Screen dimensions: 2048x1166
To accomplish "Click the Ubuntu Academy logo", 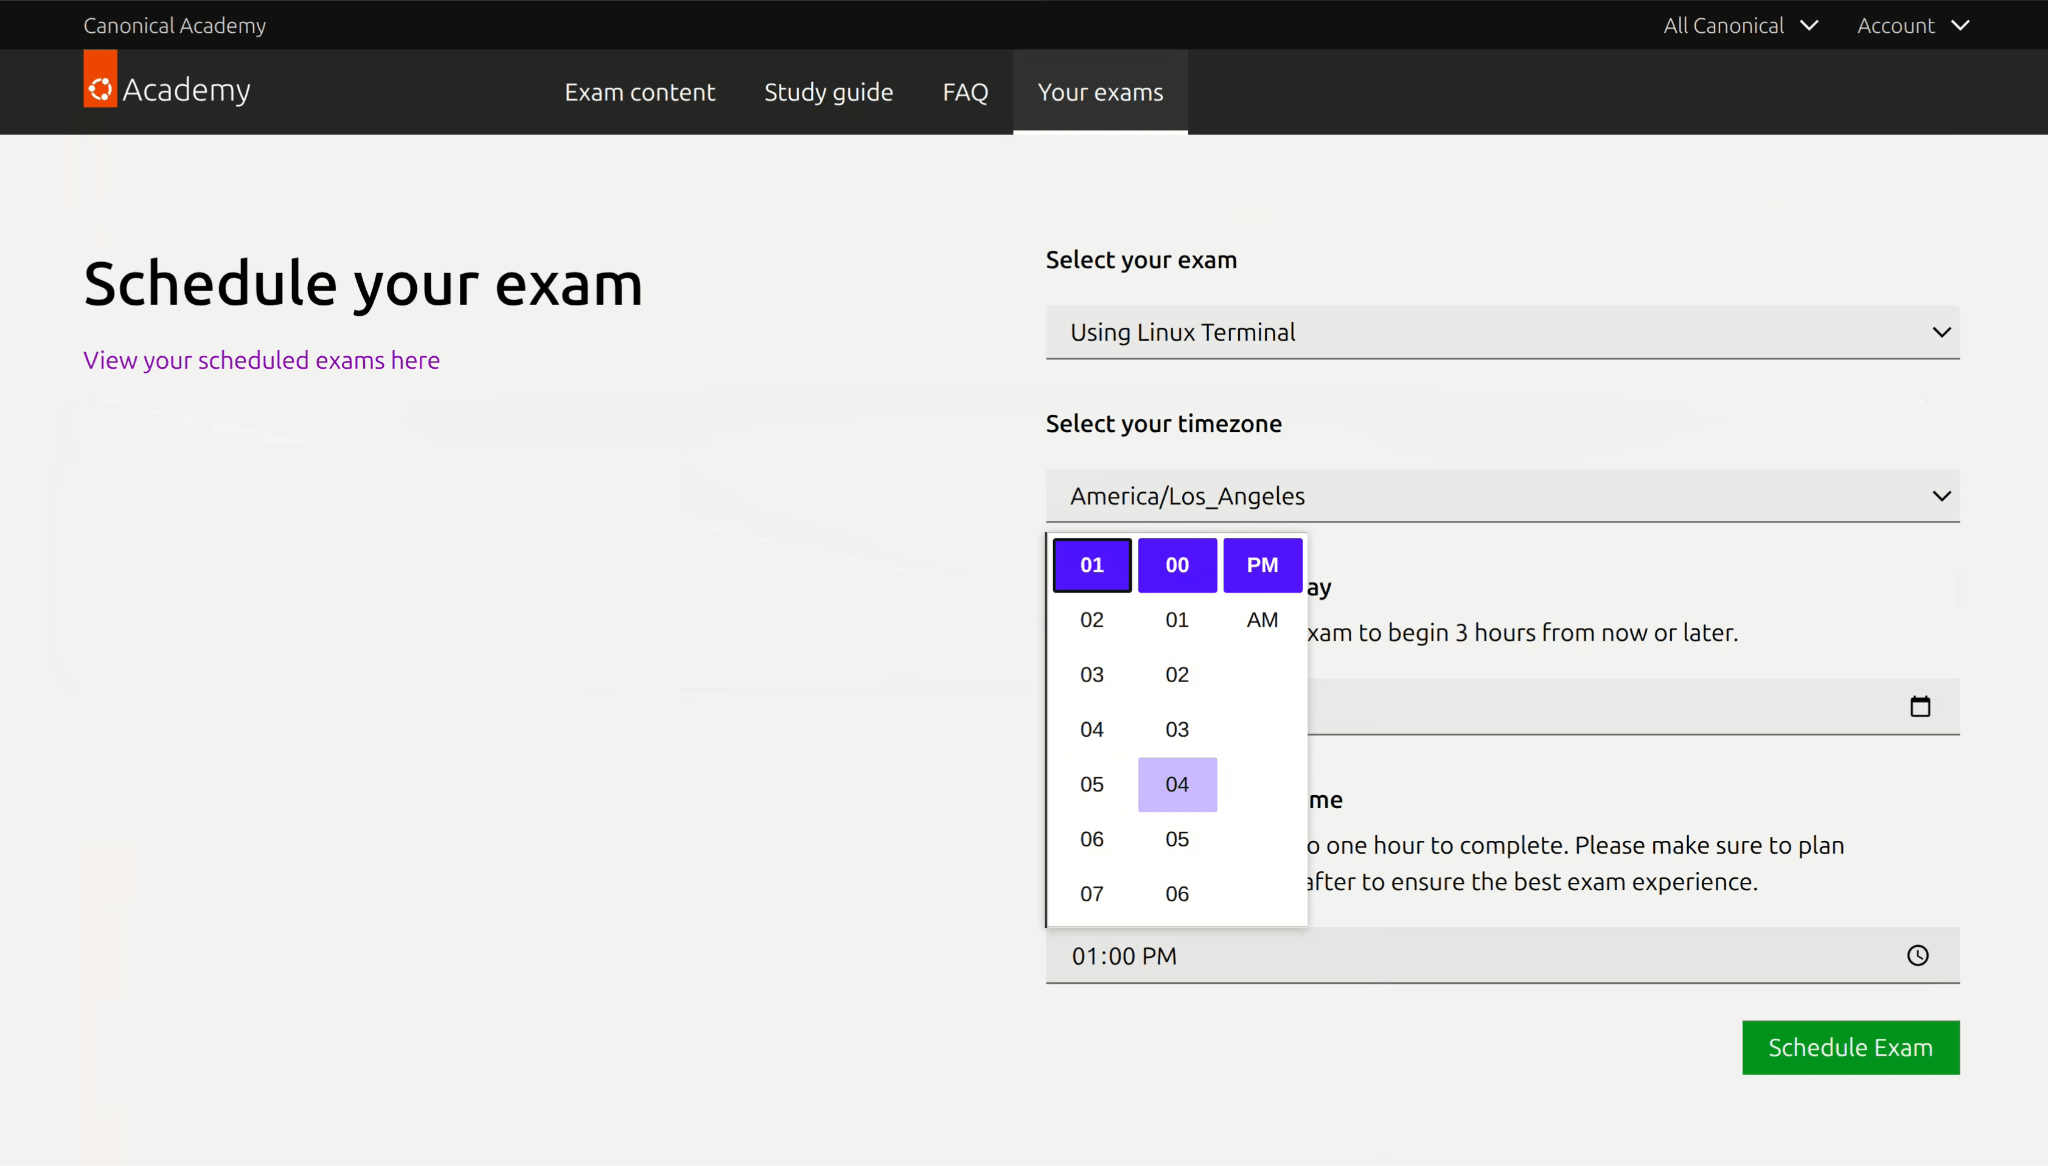I will [x=166, y=88].
